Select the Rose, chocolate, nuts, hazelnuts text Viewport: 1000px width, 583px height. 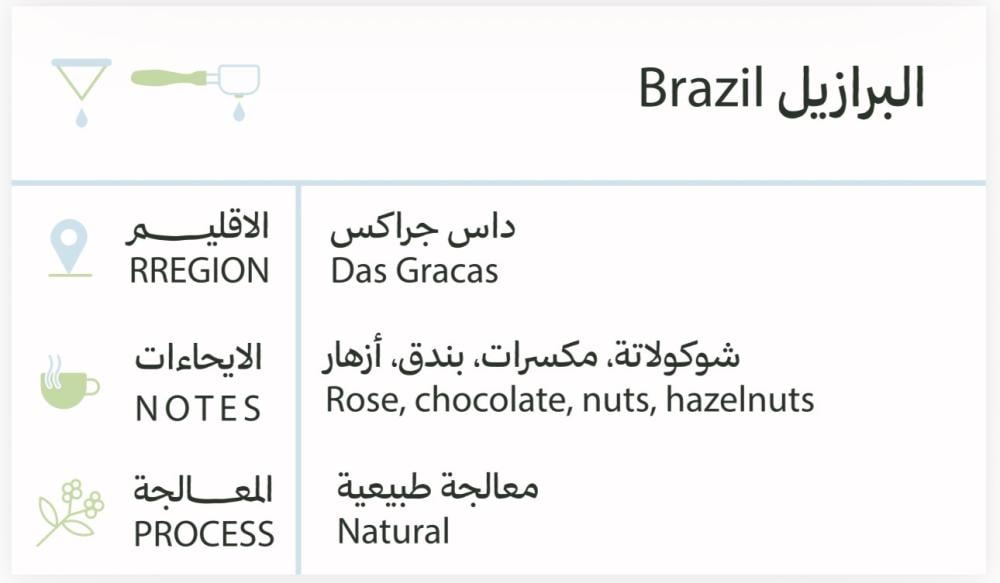[569, 401]
